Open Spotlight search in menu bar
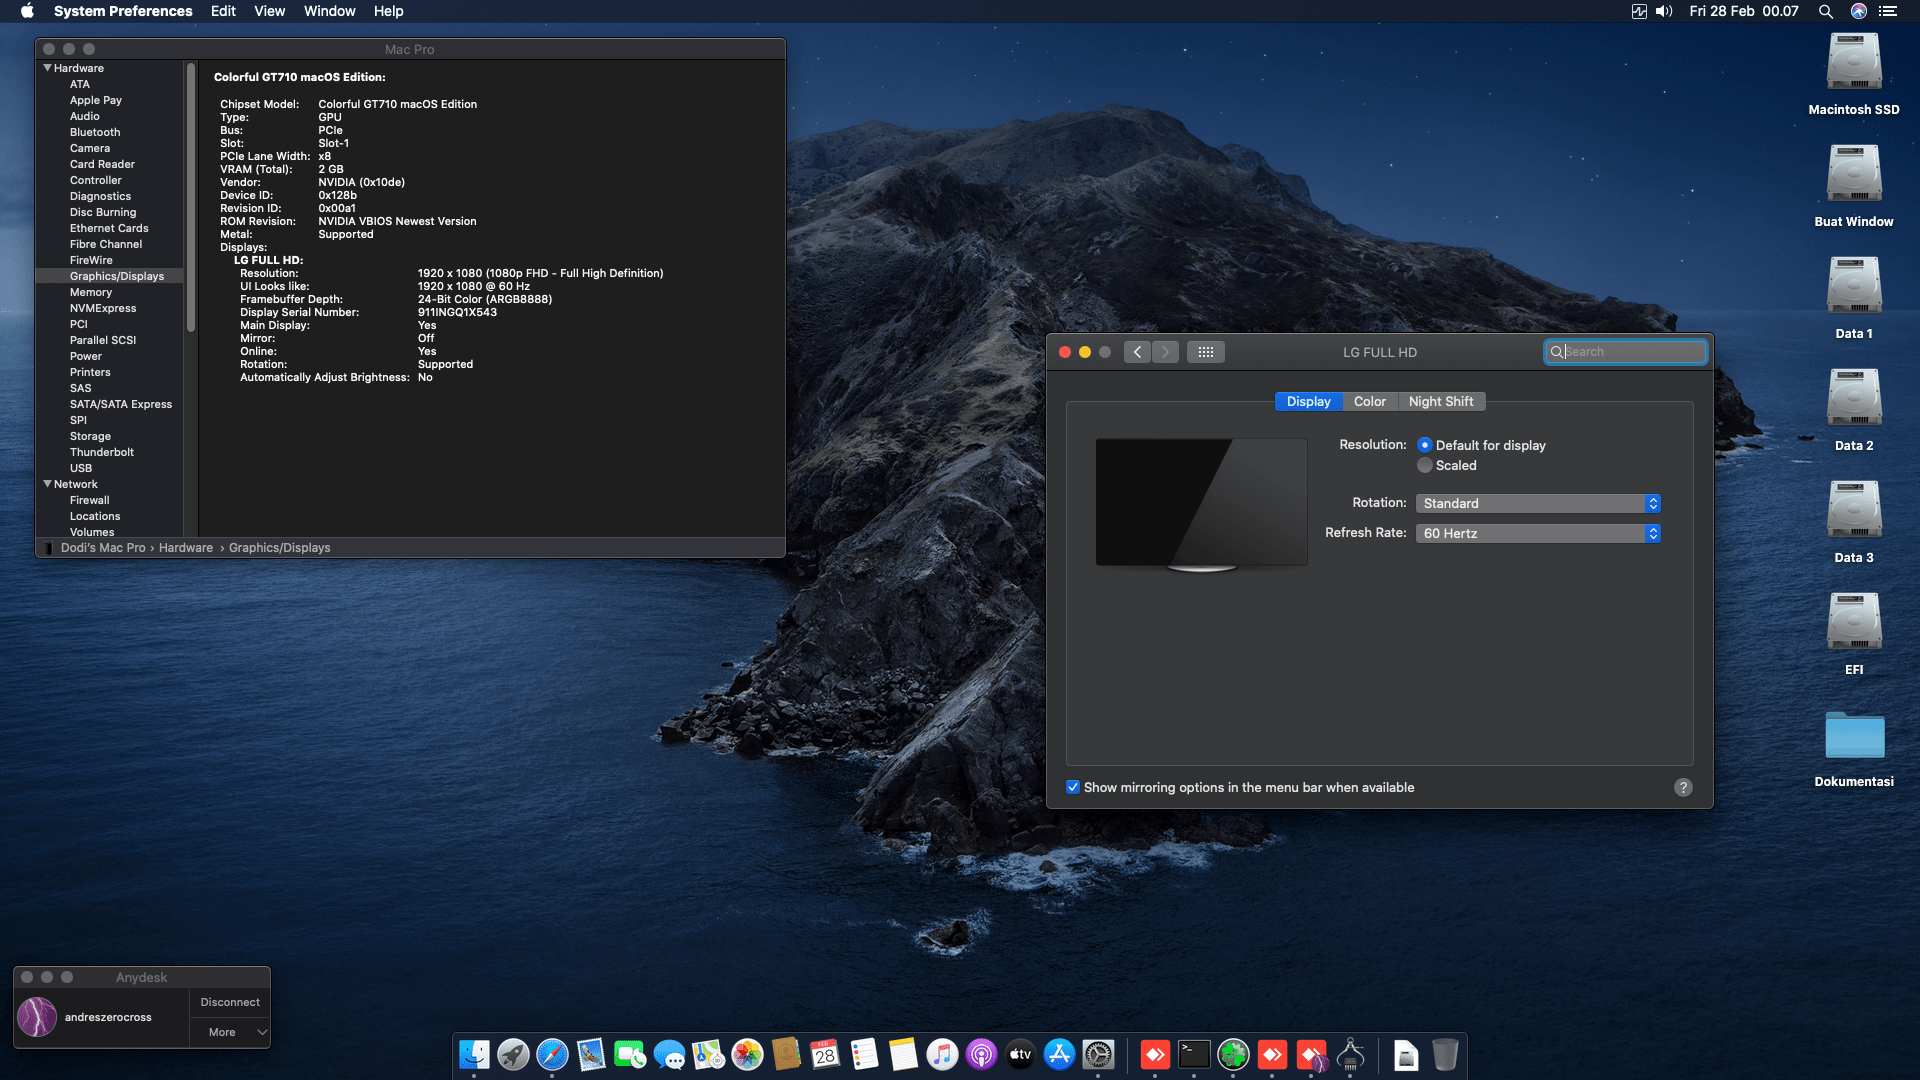 (x=1825, y=11)
